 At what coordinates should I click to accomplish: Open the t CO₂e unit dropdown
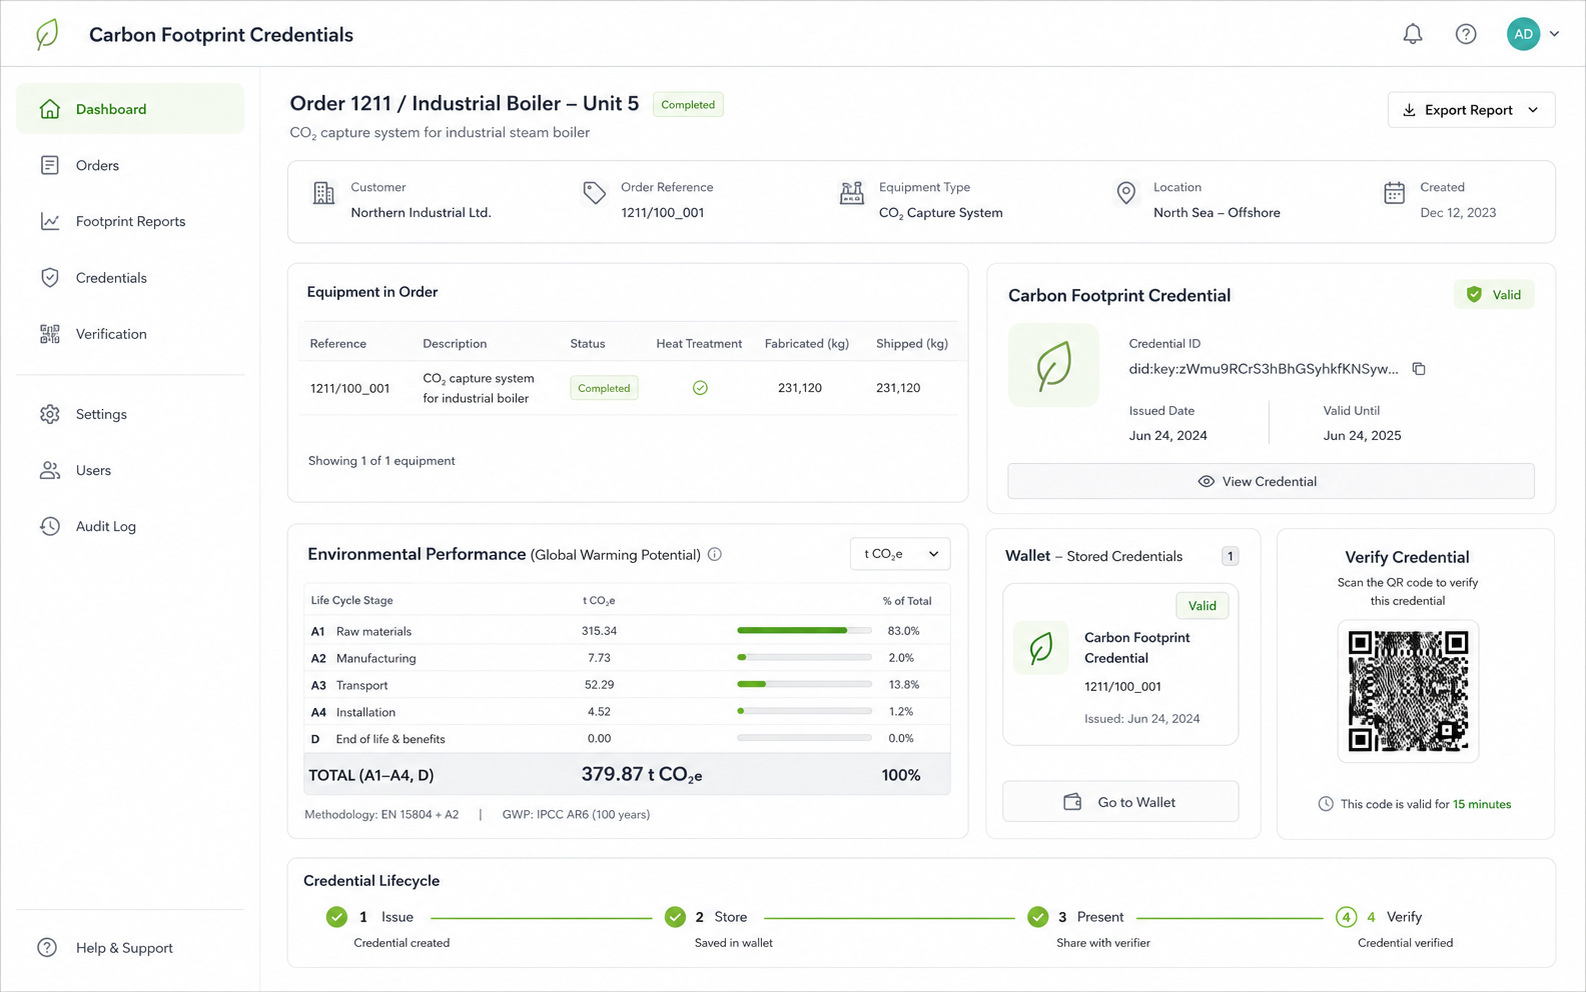point(900,554)
